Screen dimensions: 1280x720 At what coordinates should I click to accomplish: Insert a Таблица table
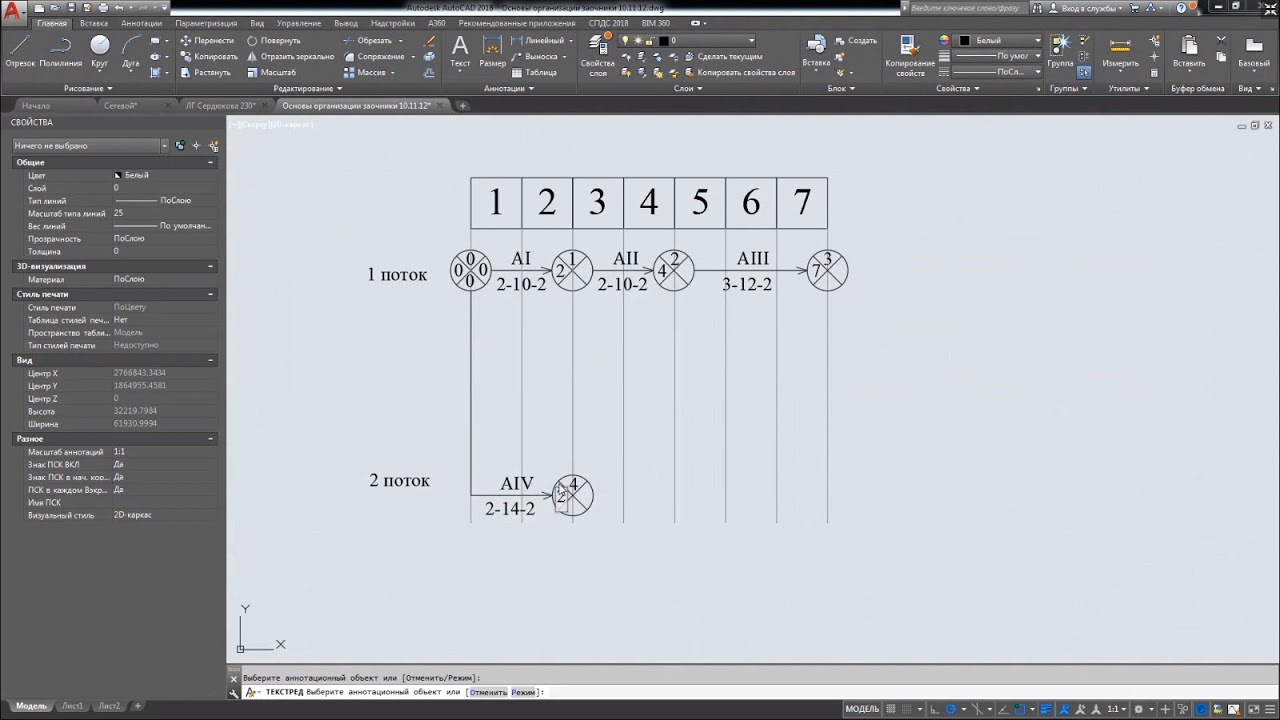coord(534,73)
